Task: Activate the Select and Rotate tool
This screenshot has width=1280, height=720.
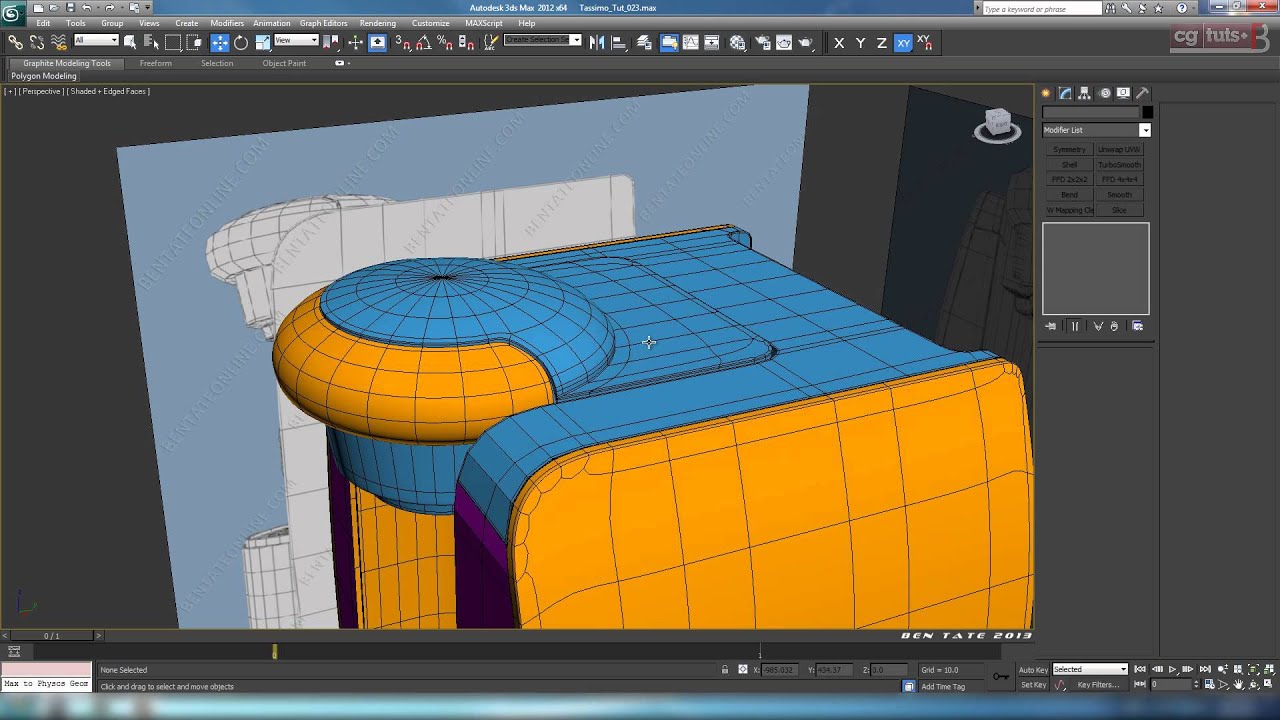Action: [x=241, y=43]
